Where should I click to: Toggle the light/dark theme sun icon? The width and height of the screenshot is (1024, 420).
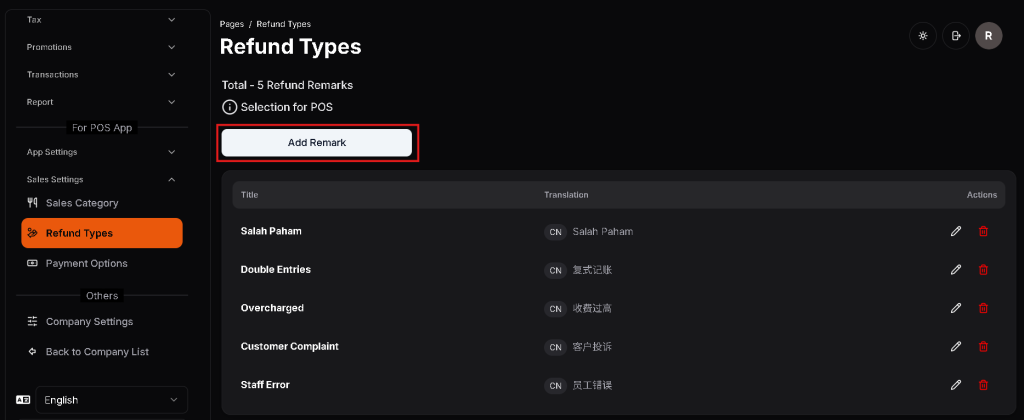click(922, 36)
